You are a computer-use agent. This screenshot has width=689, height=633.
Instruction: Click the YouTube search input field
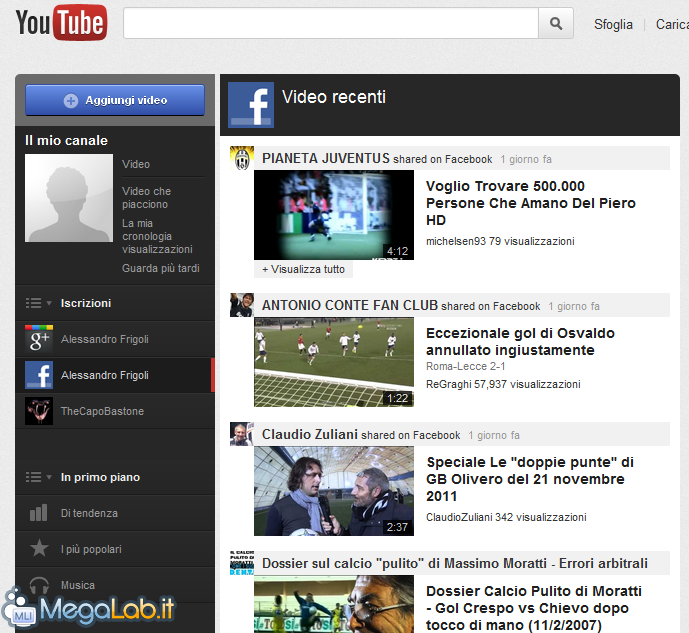tap(331, 23)
